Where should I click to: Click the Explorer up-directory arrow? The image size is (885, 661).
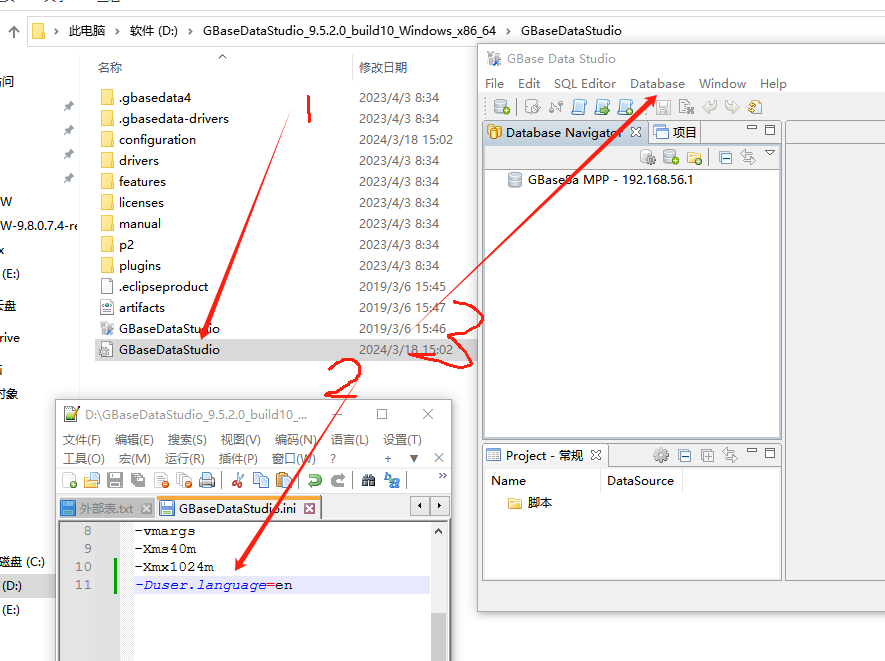[x=14, y=32]
